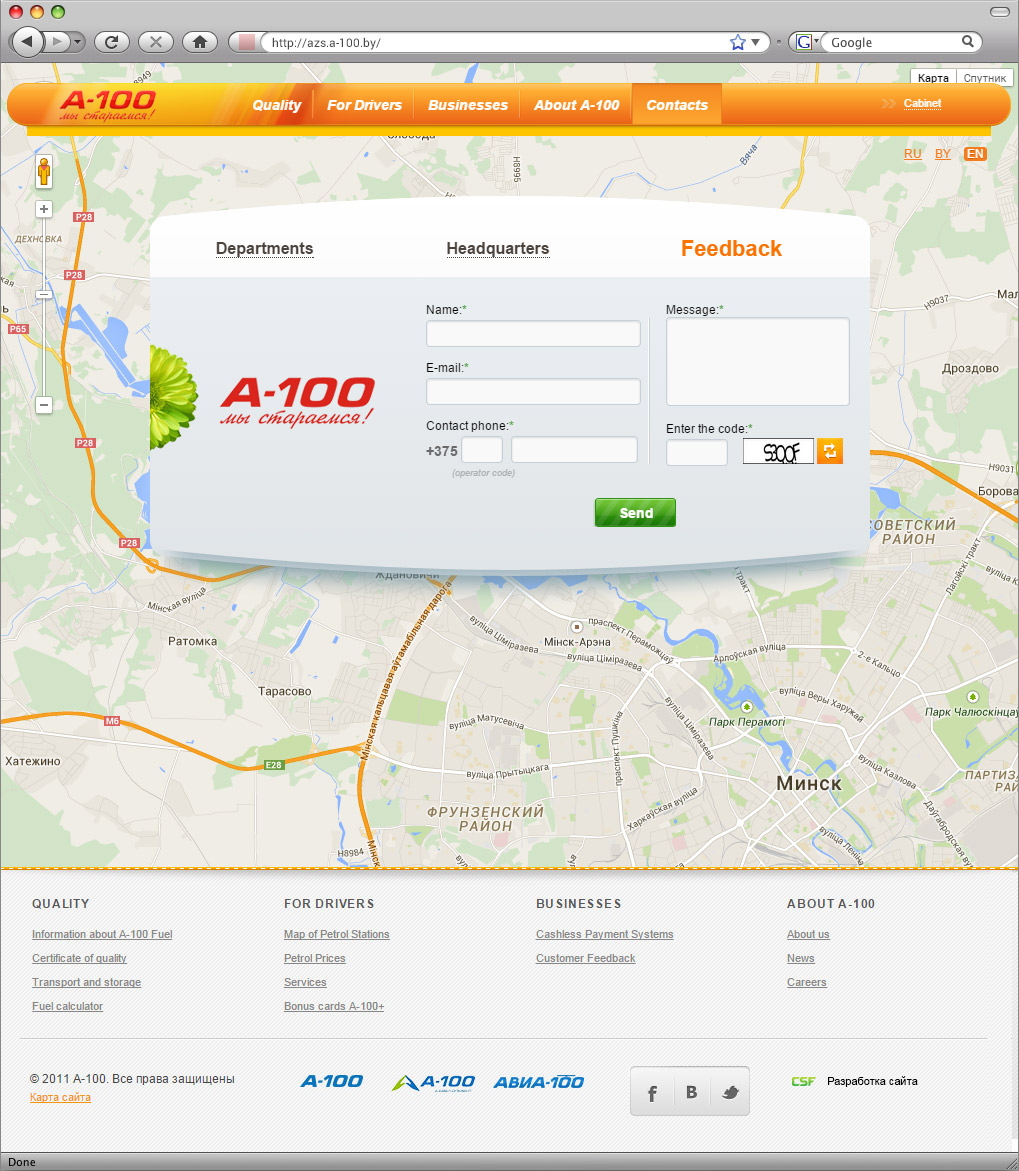Image resolution: width=1019 pixels, height=1171 pixels.
Task: Reload the page with the refresh button
Action: coord(111,42)
